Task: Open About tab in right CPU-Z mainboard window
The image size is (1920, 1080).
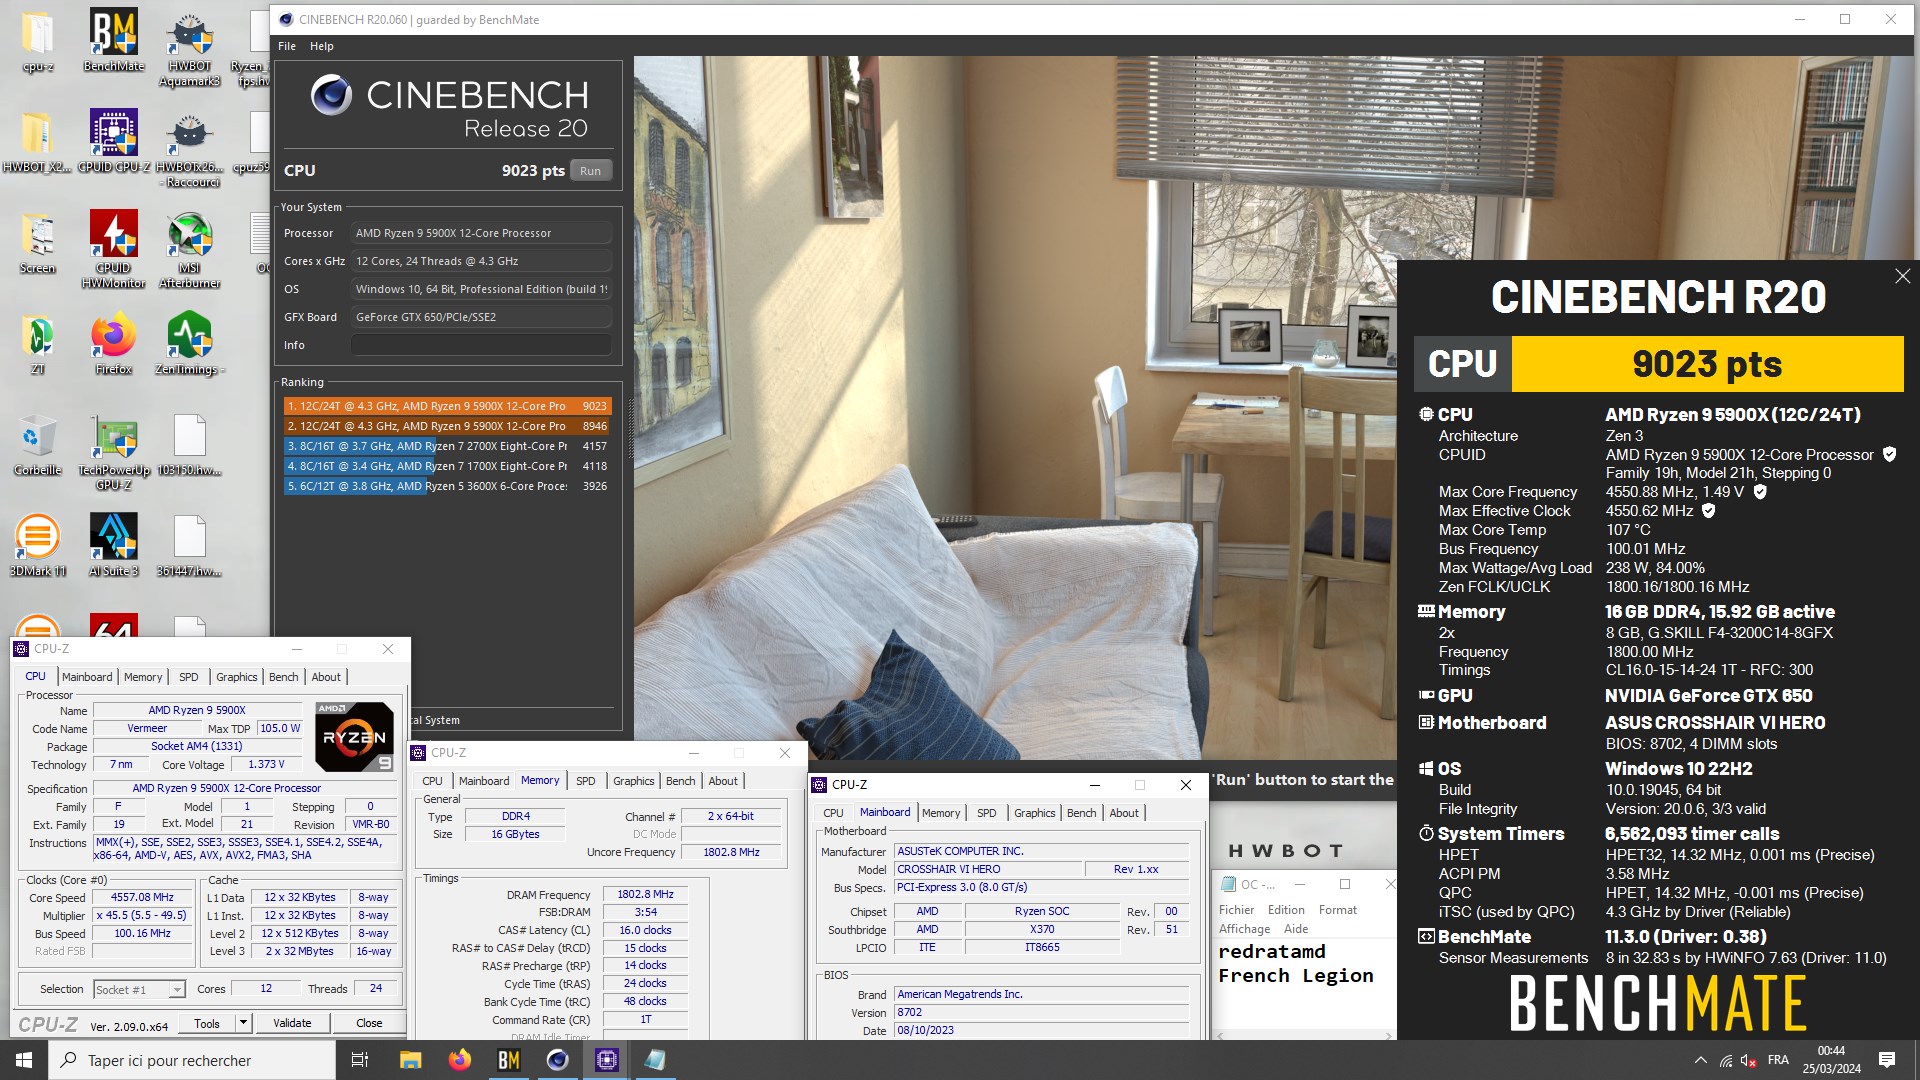Action: tap(1124, 813)
